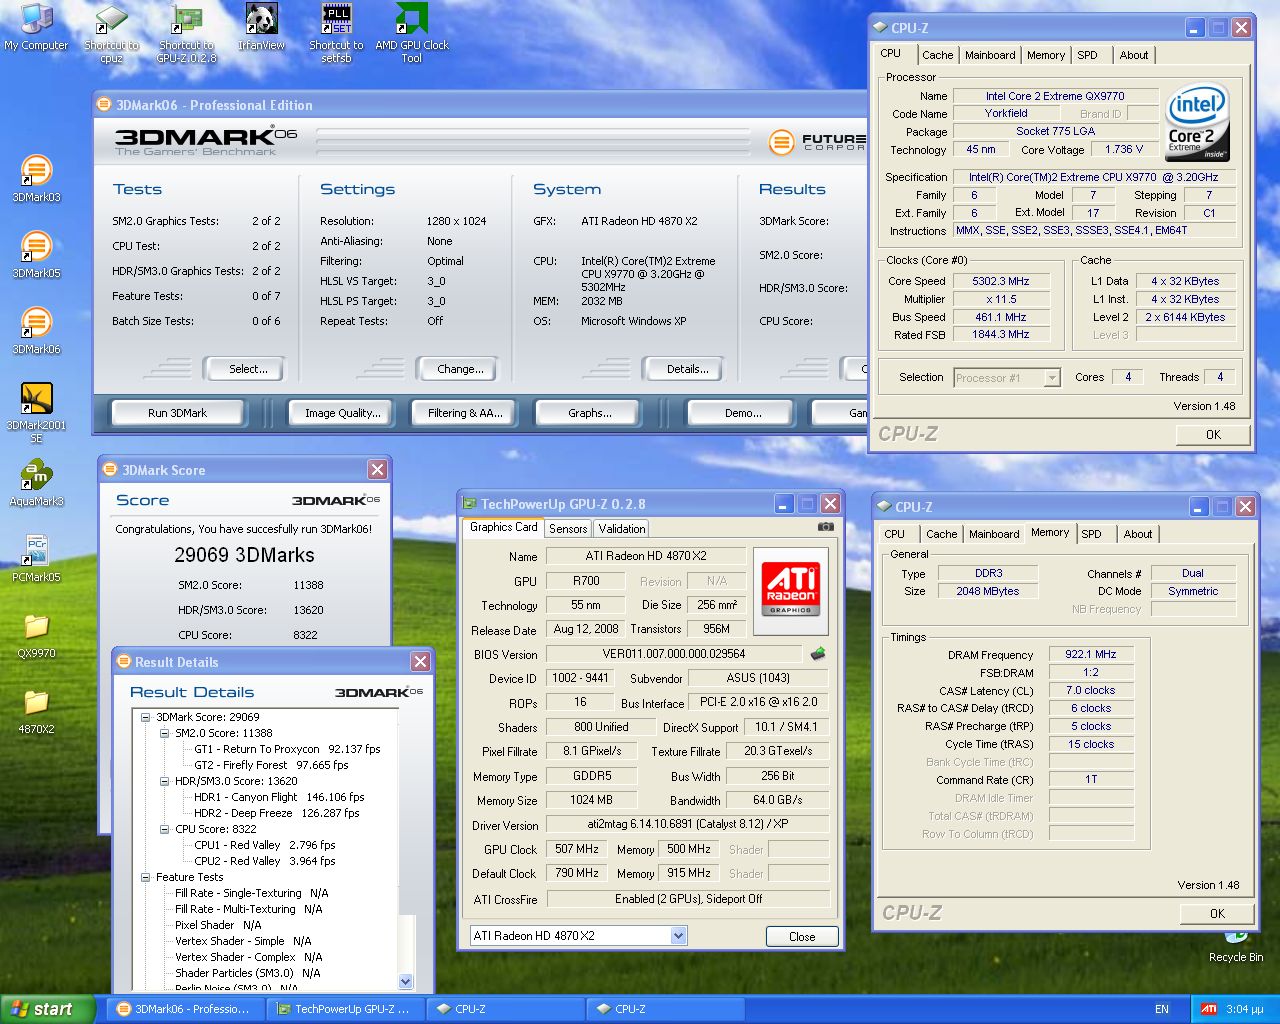Click Futuremark logo in 3DMark06 window
This screenshot has height=1024, width=1280.
817,143
